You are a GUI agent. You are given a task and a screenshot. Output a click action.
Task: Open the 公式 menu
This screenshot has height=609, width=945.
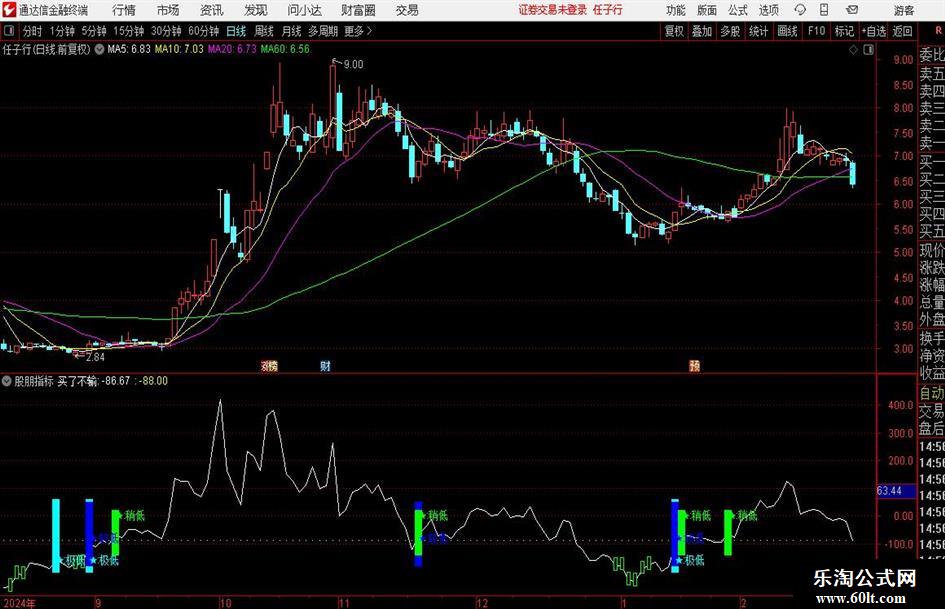click(x=738, y=10)
